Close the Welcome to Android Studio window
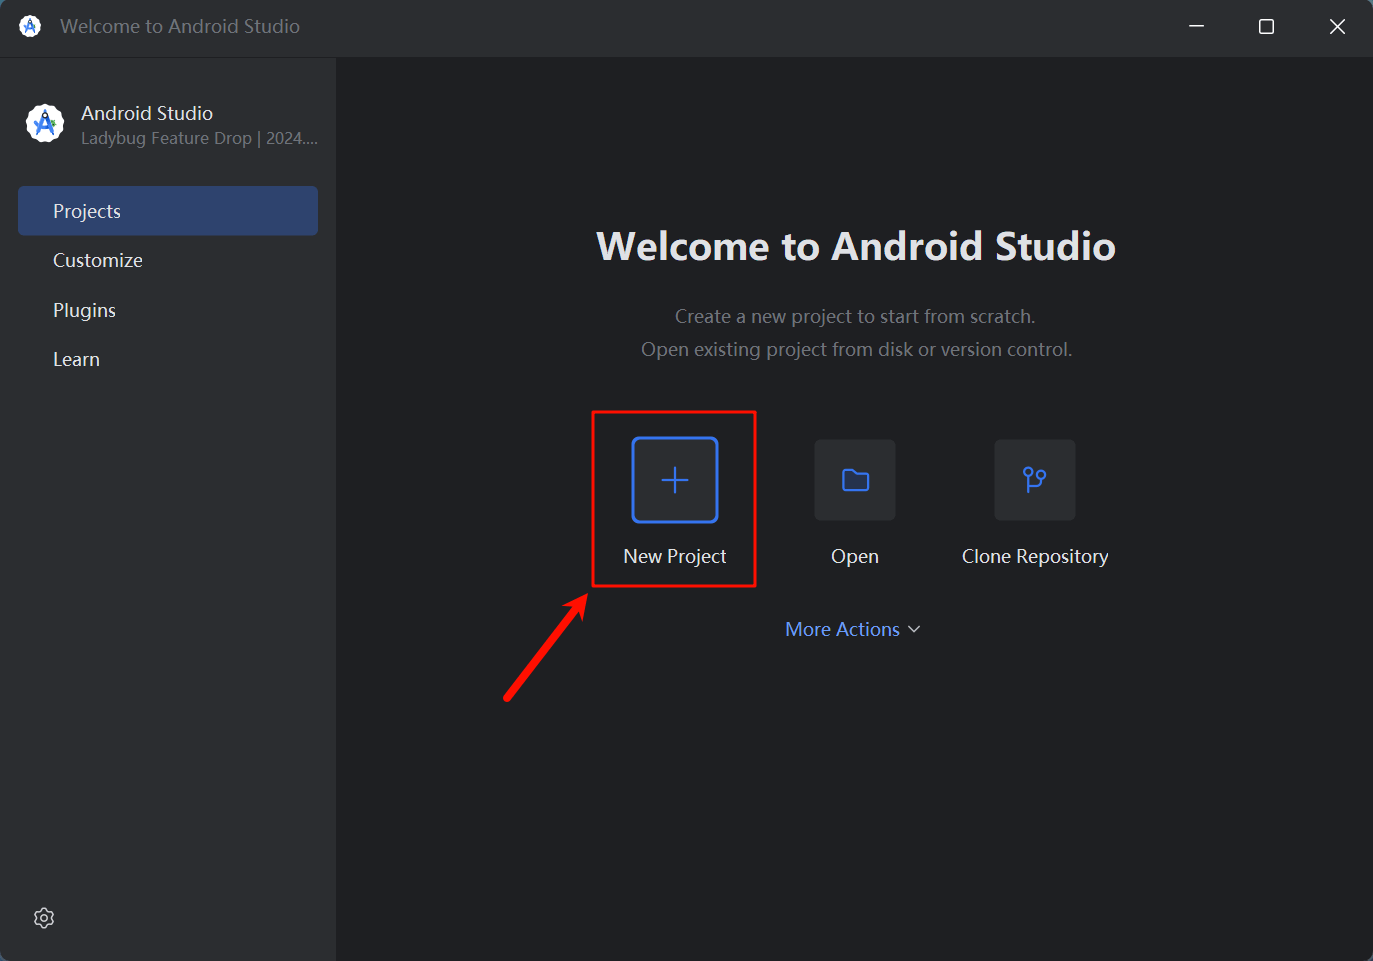 tap(1337, 27)
